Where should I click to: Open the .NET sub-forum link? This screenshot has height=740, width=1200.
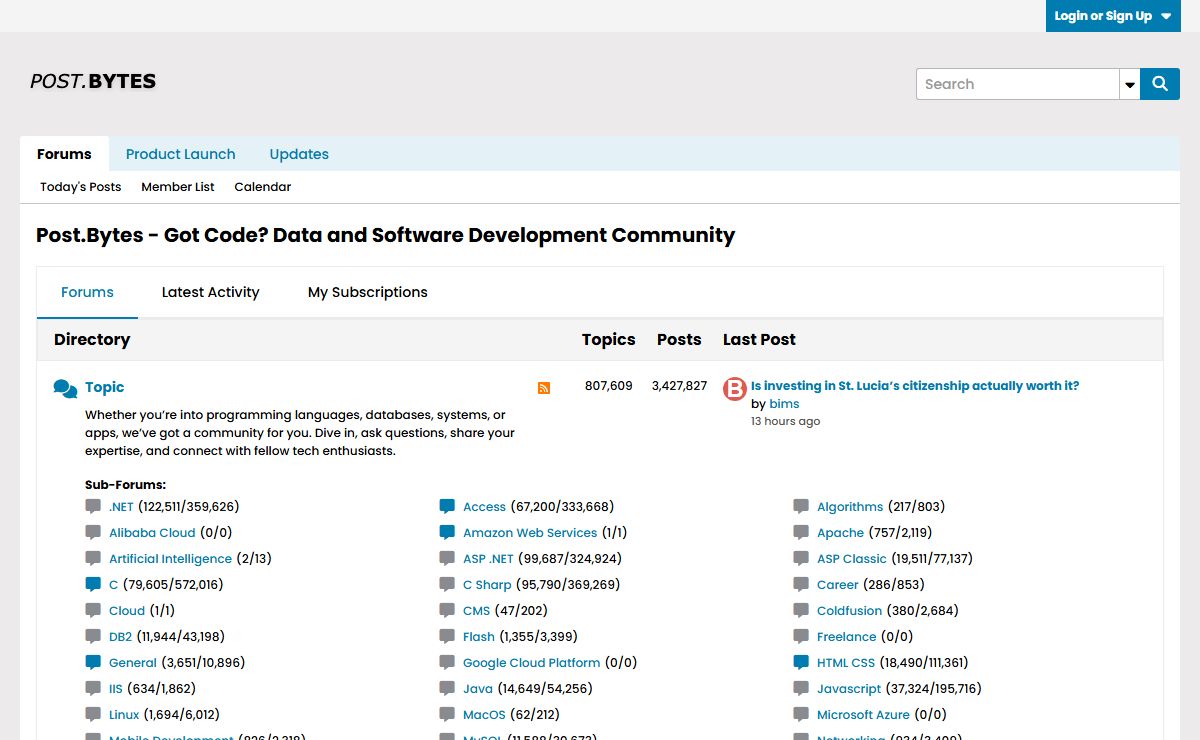coord(121,507)
